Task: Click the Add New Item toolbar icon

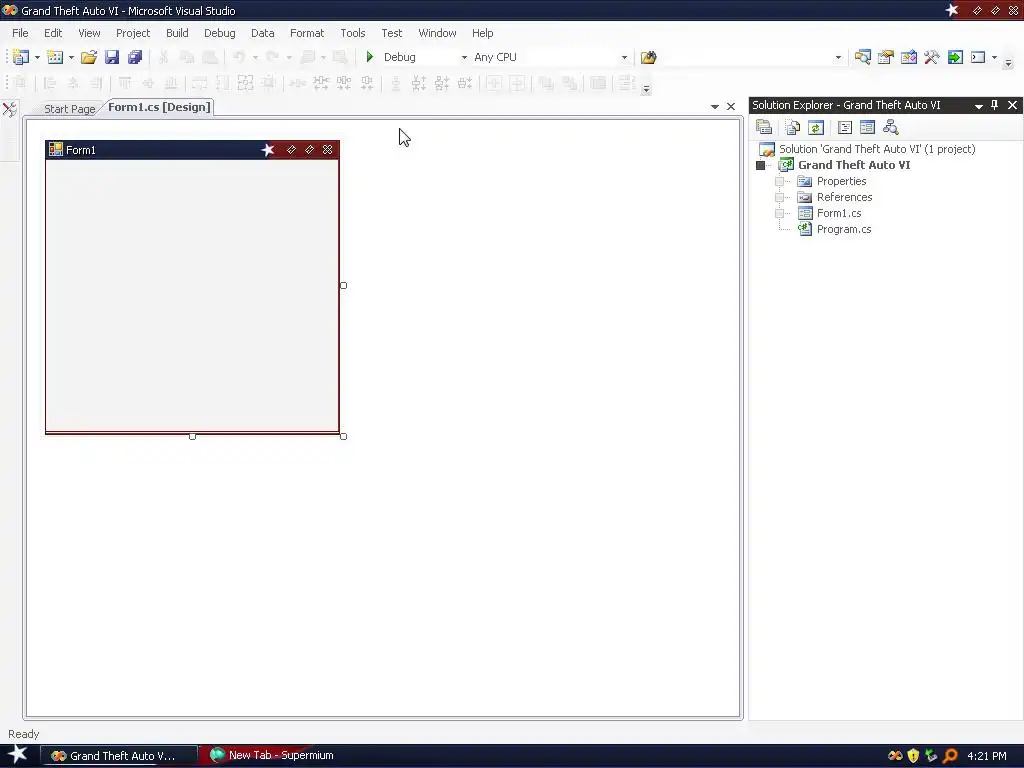Action: (55, 57)
